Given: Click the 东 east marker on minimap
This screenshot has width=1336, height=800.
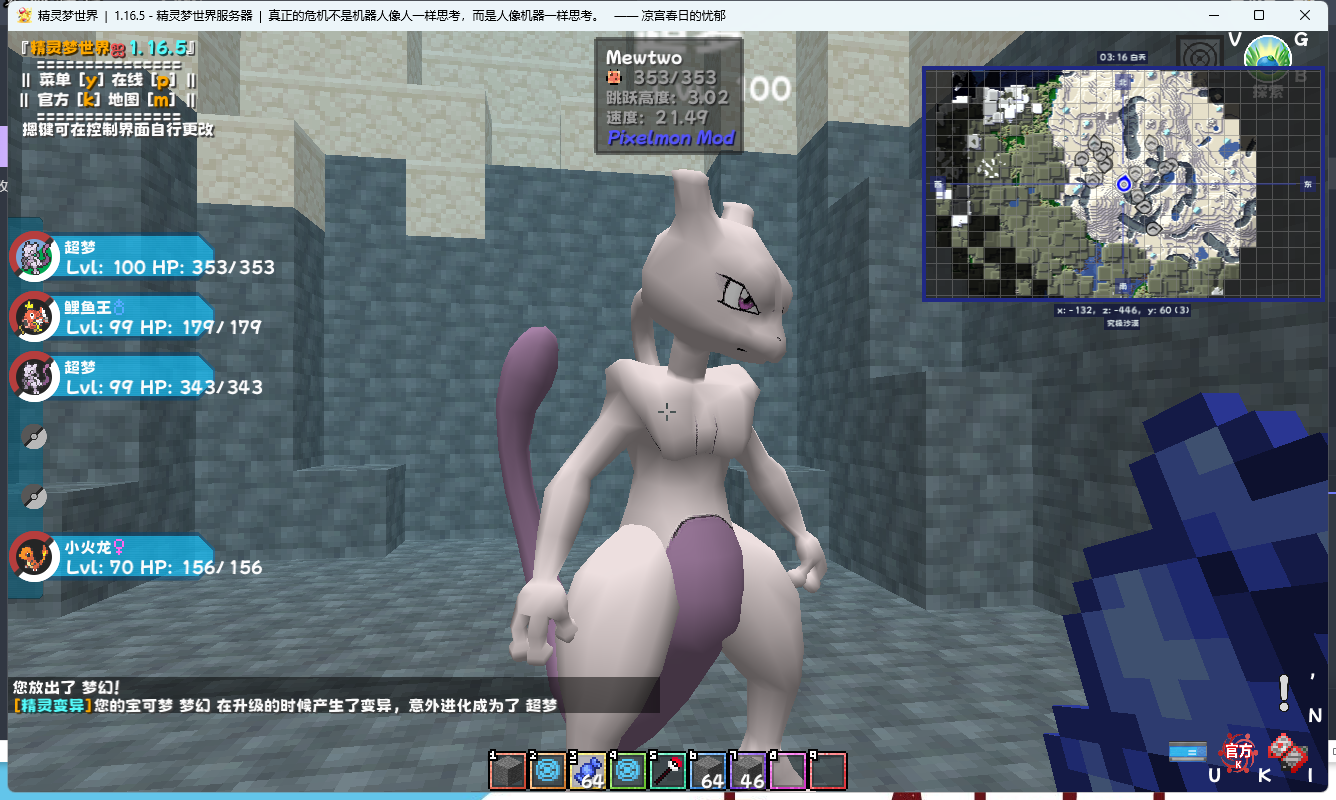Looking at the screenshot, I should tap(1308, 184).
